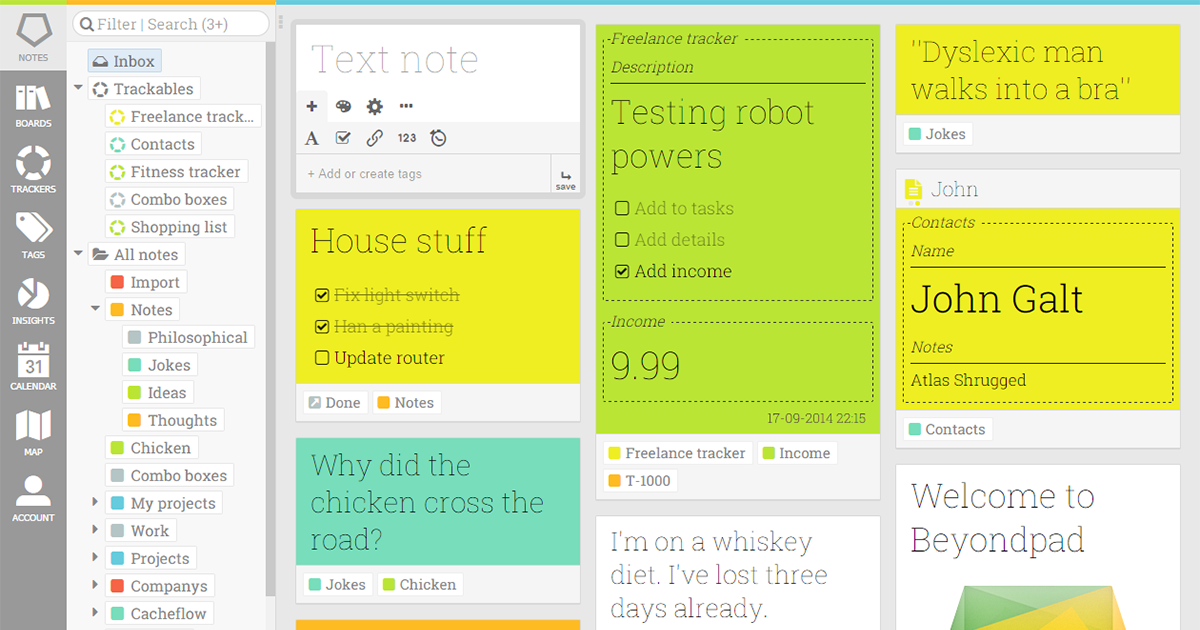The width and height of the screenshot is (1200, 630).
Task: Add a reminder with the timer icon
Action: [438, 138]
